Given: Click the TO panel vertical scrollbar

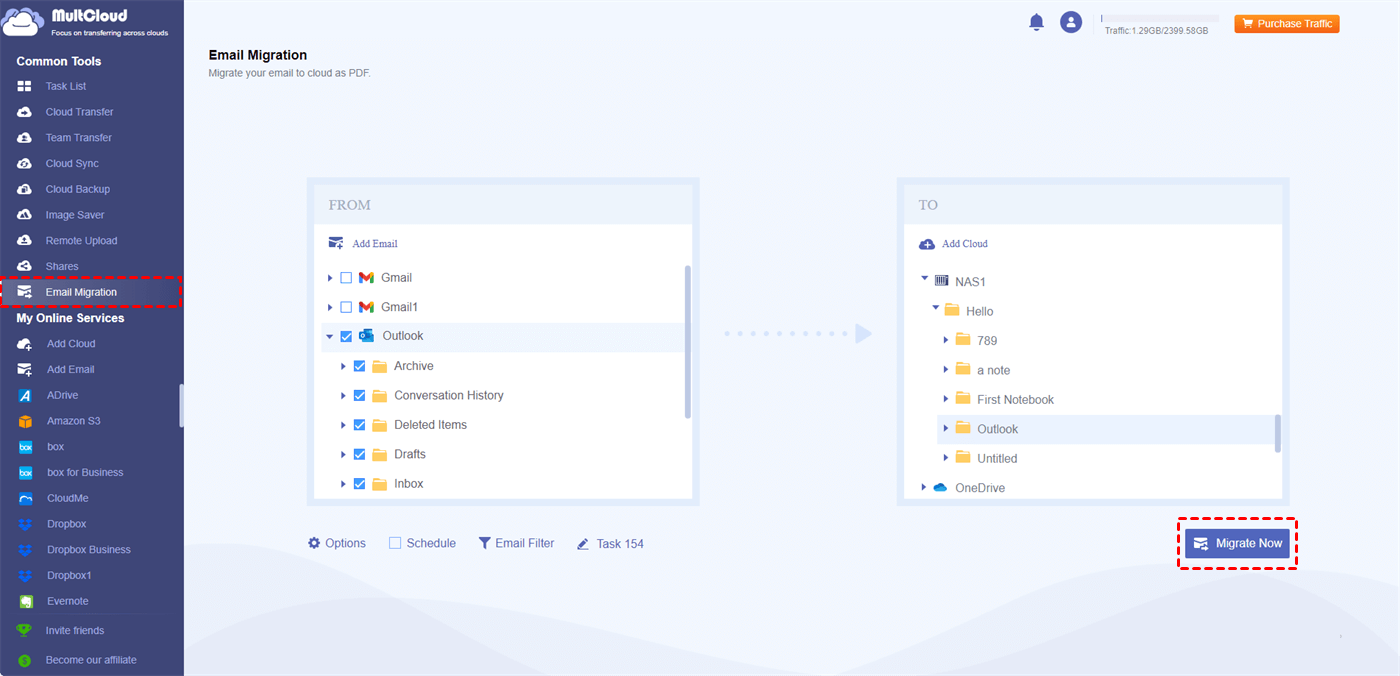Looking at the screenshot, I should pos(1278,433).
